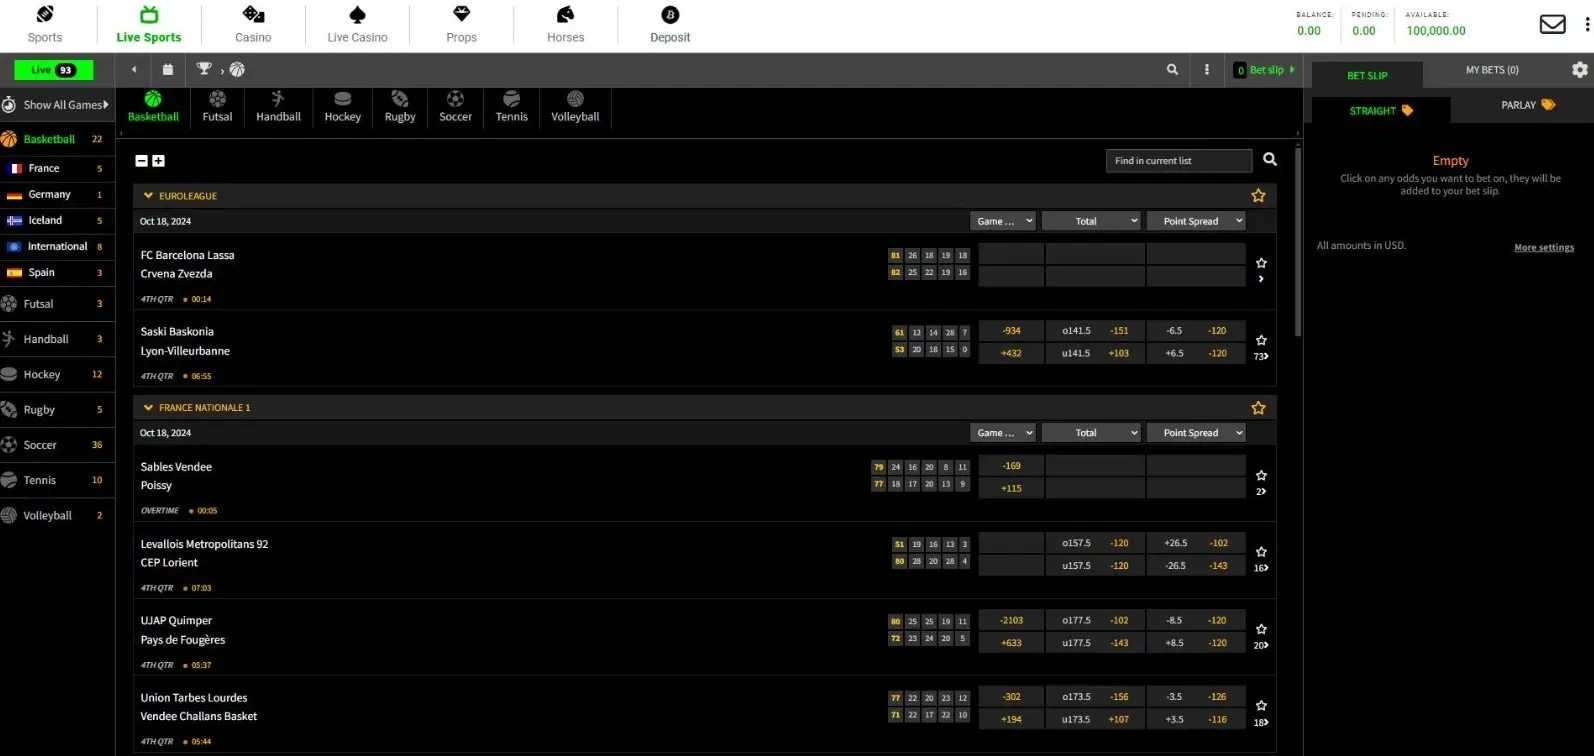Bet Saski Baskonia moneyline -934
Screen dimensions: 1594x756
1011,331
